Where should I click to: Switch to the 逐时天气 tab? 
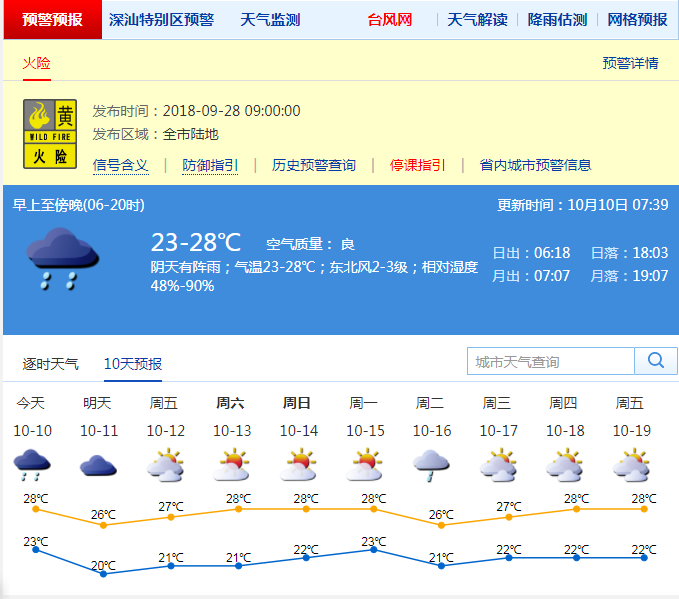(x=50, y=363)
